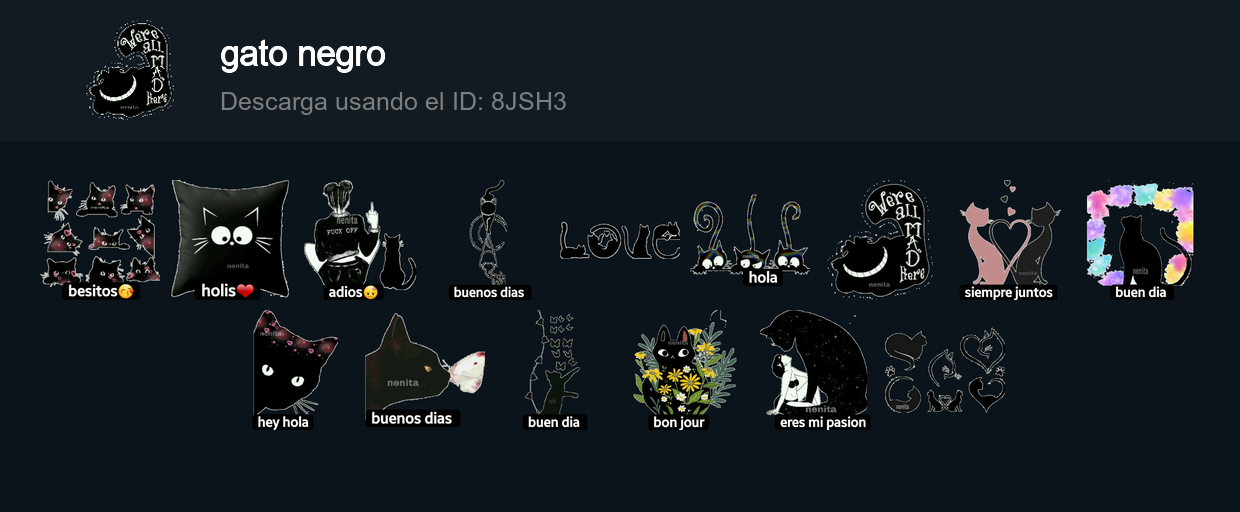The height and width of the screenshot is (512, 1240).
Task: Open the first "buenos dias" hanging cat sticker
Action: 489,240
